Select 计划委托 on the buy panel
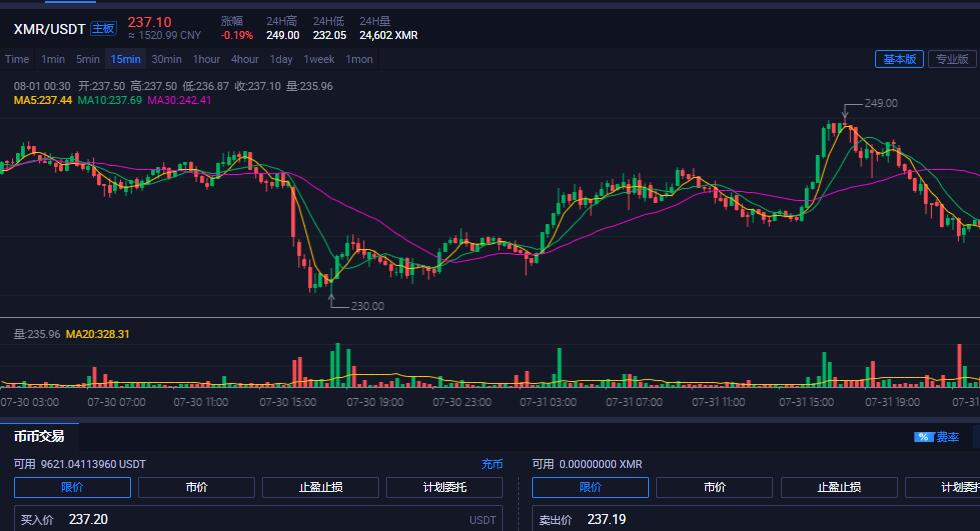The width and height of the screenshot is (980, 531). click(x=444, y=487)
